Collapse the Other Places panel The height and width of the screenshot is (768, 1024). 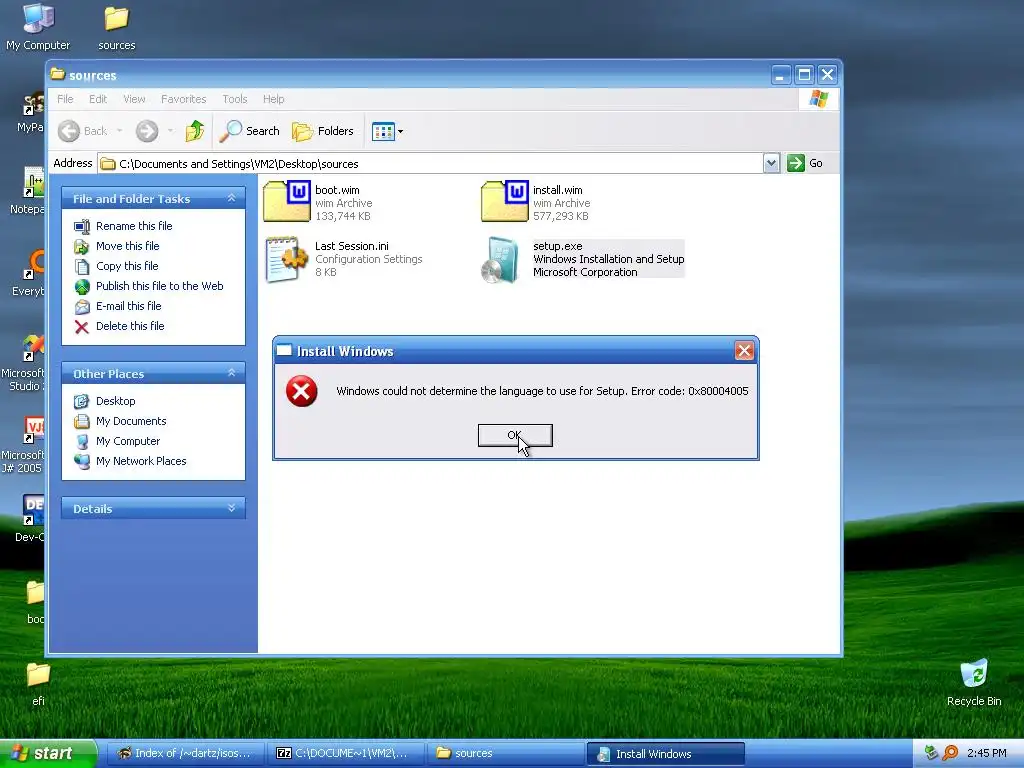pyautogui.click(x=231, y=373)
